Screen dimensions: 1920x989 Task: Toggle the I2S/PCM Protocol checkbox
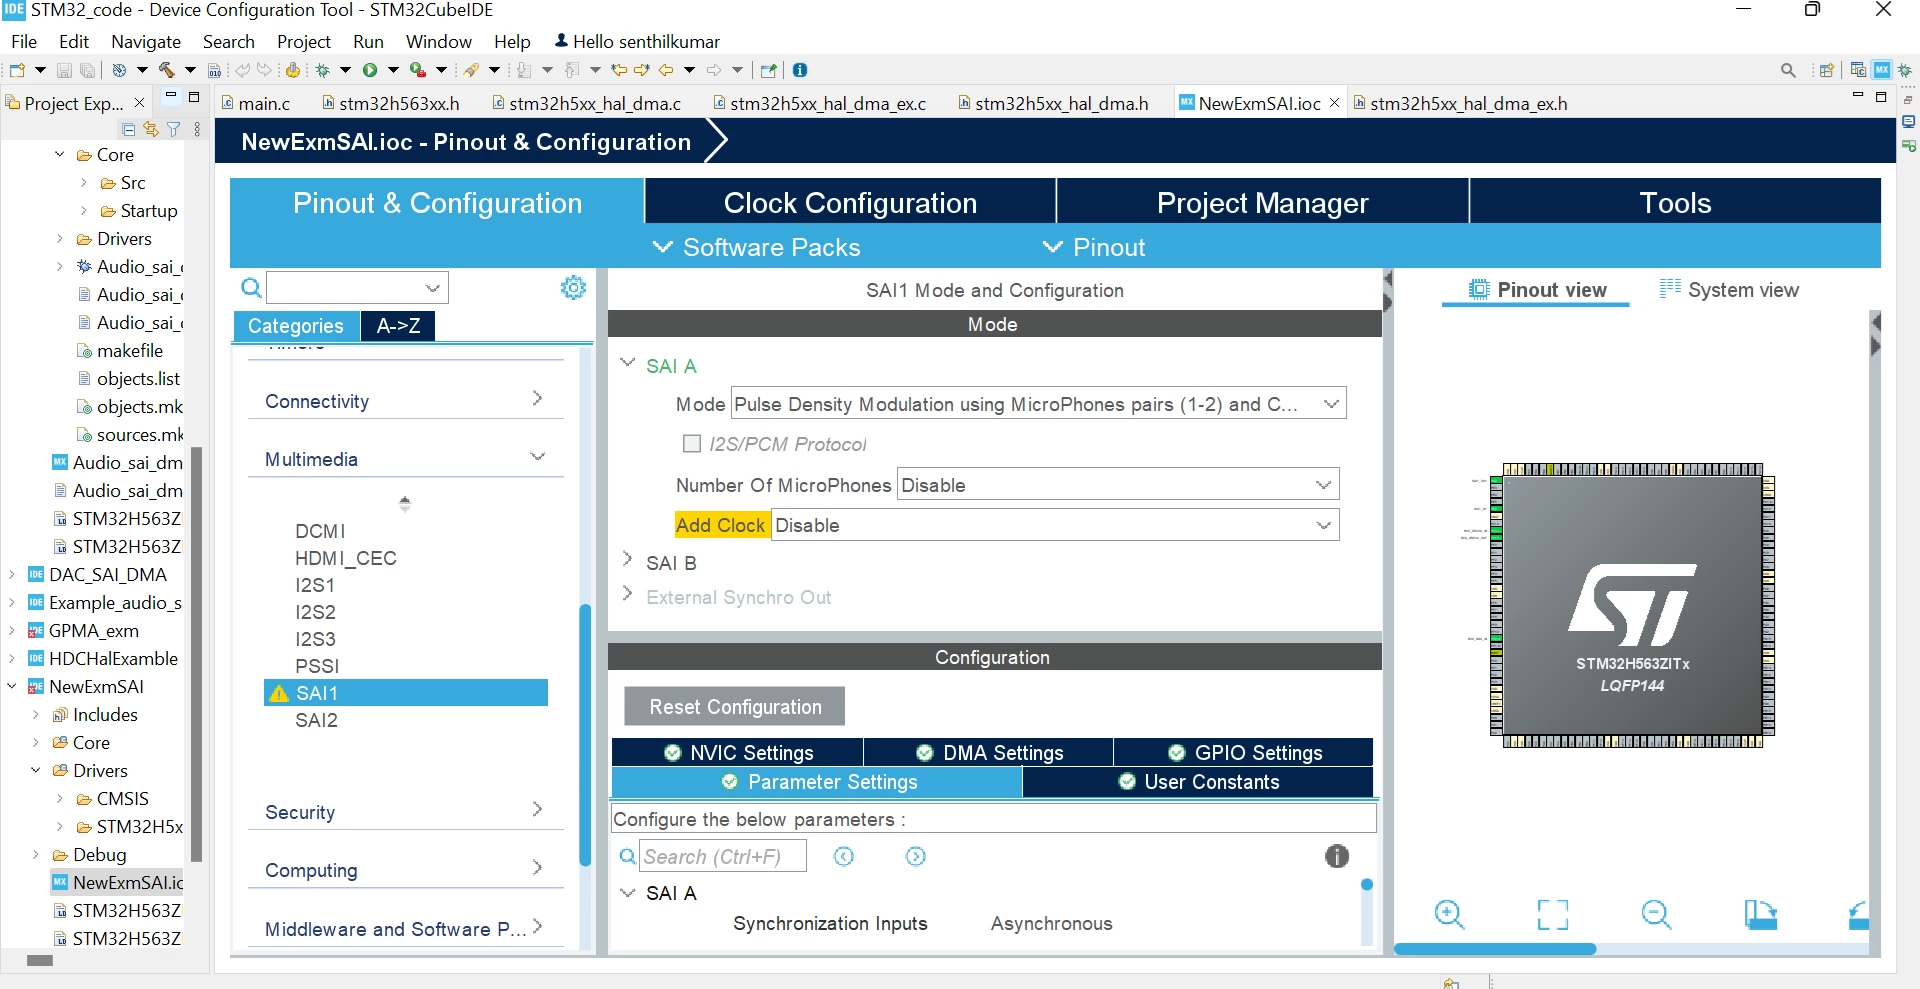691,443
